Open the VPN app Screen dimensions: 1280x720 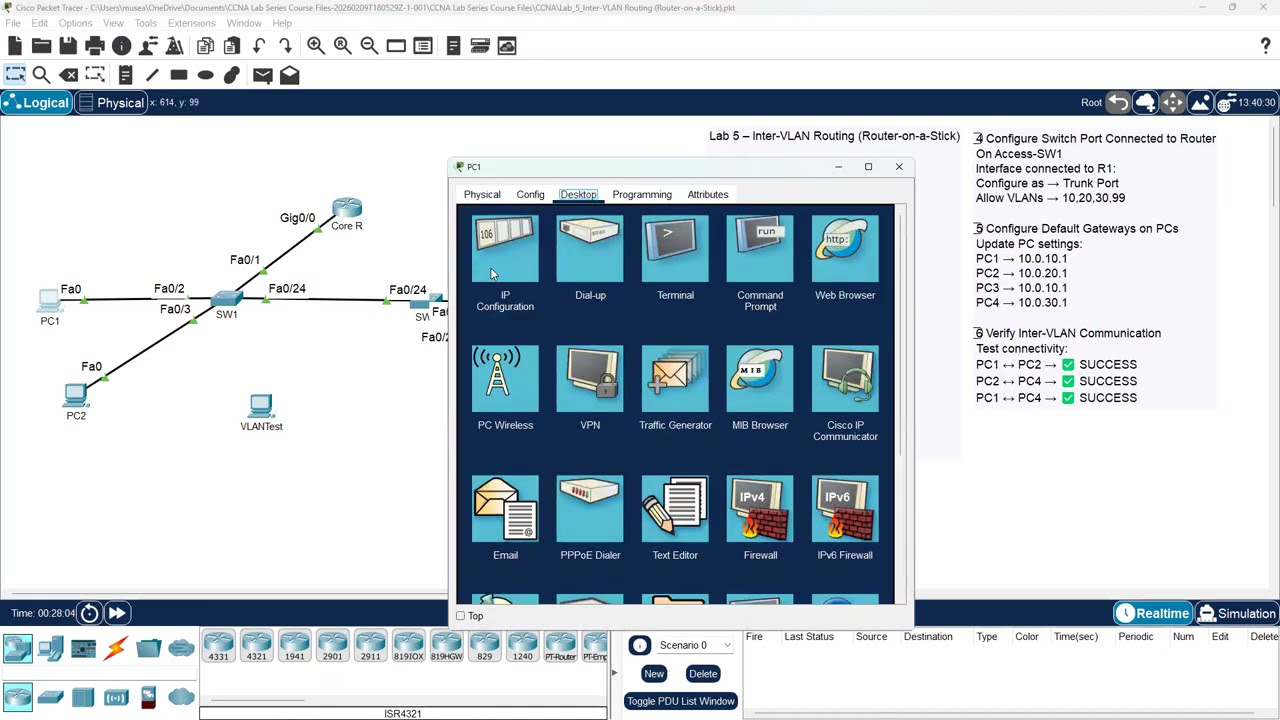coord(590,388)
